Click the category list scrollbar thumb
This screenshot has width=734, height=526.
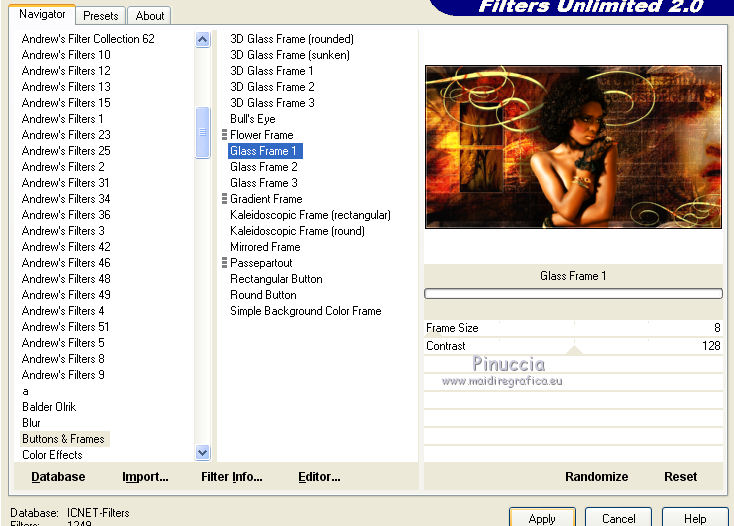click(x=202, y=132)
